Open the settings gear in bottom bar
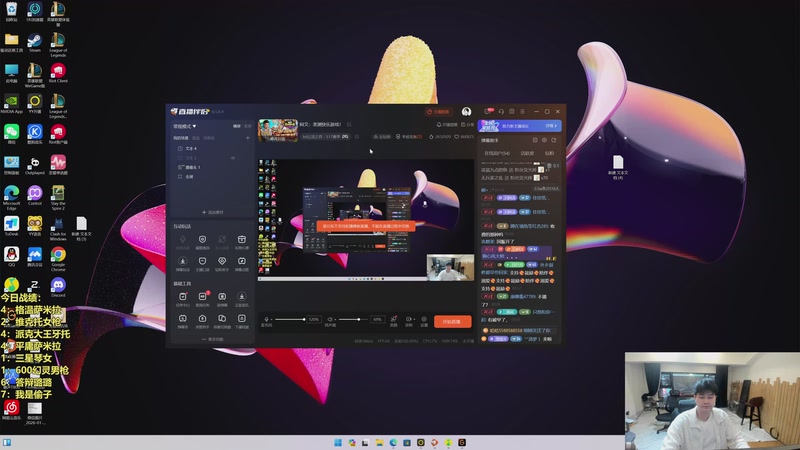Screen dimensions: 800x450 point(424,319)
